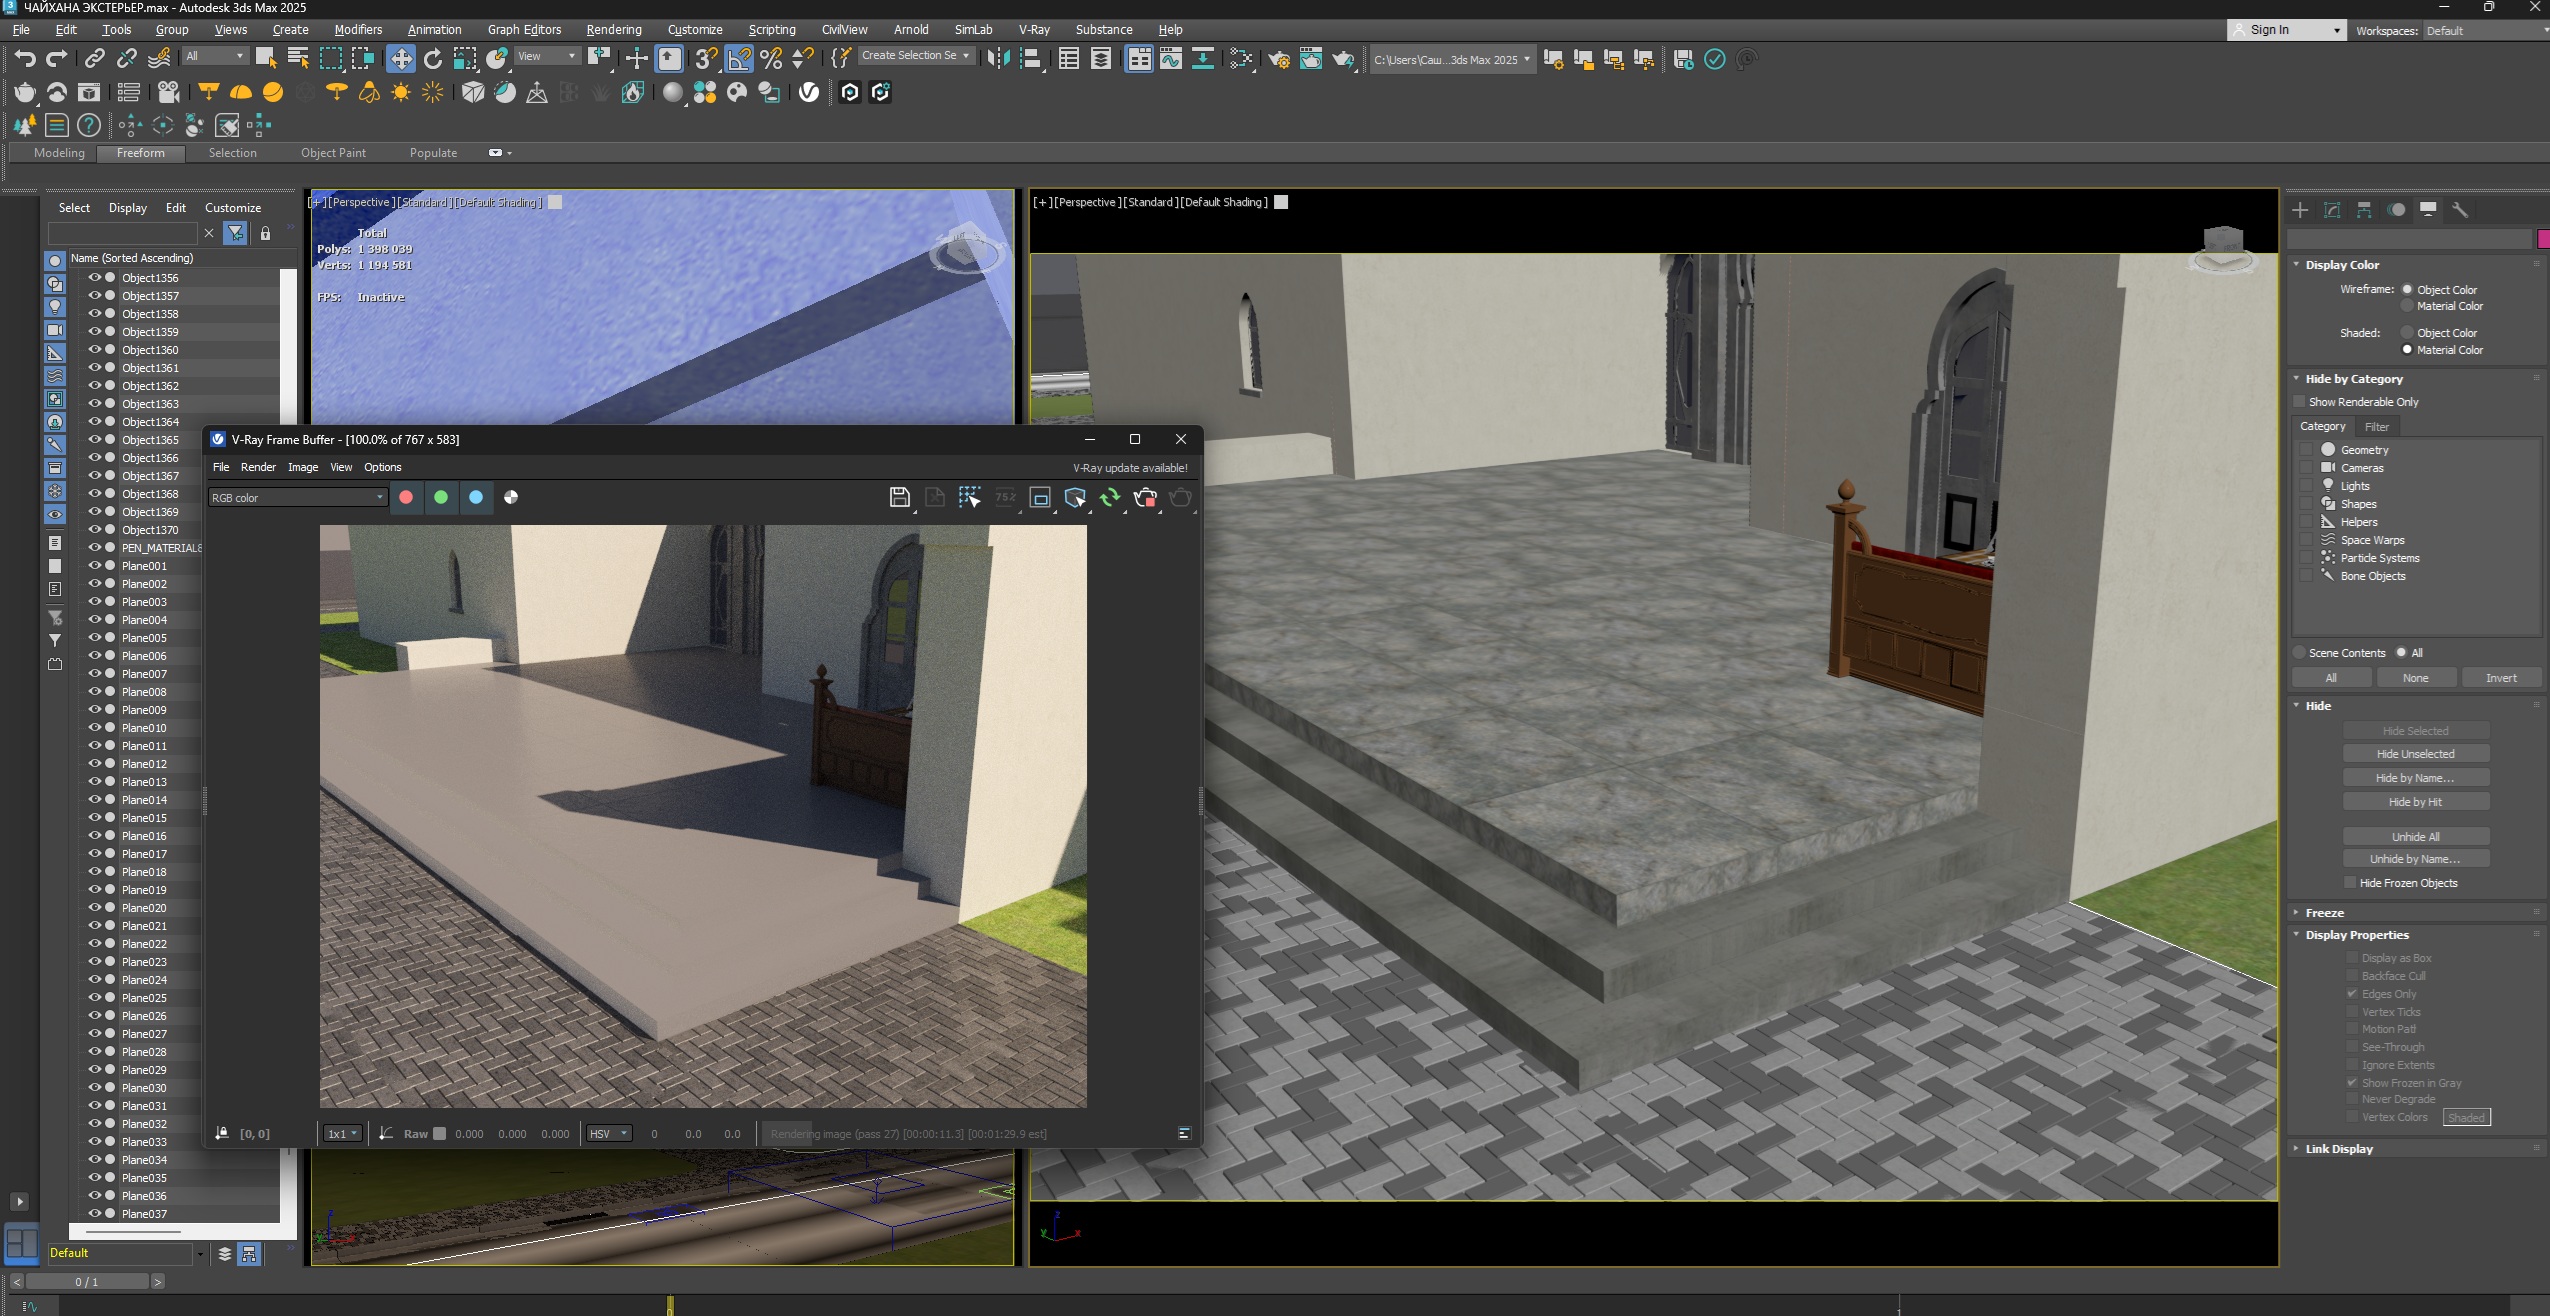Open the RGB color channel dropdown
The image size is (2550, 1316).
(x=297, y=498)
